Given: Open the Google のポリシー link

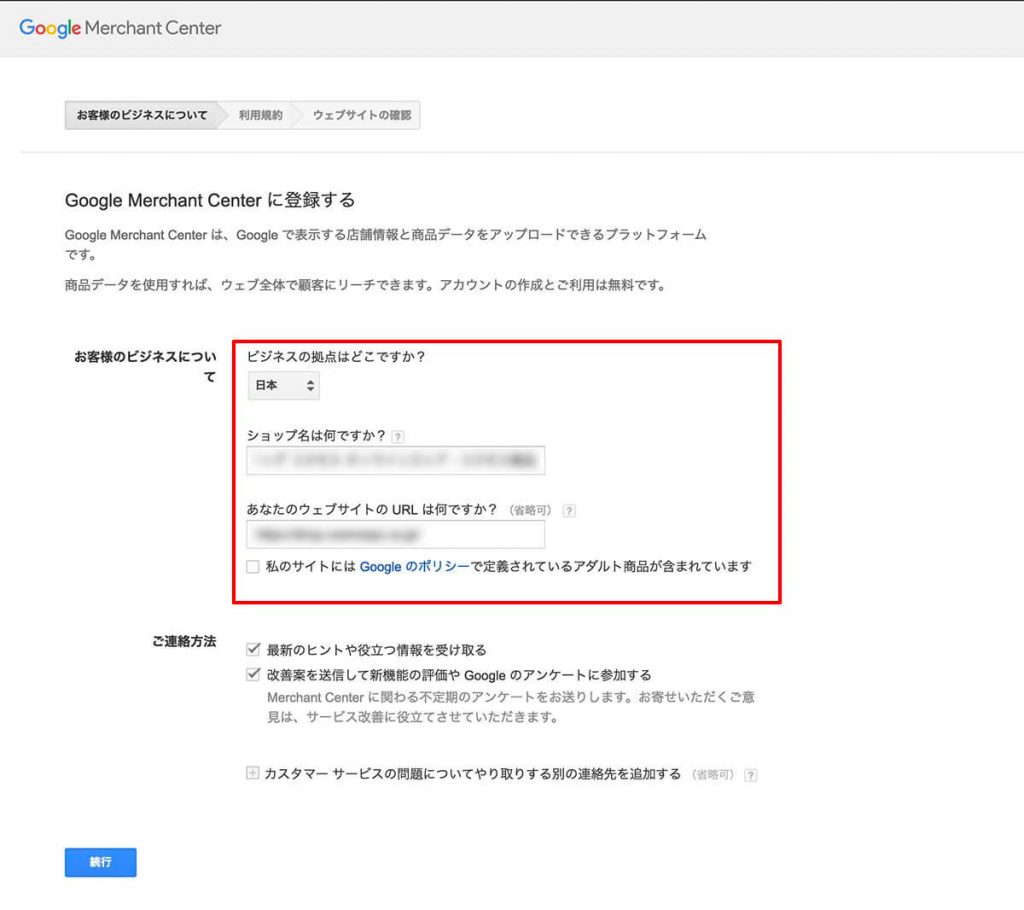Looking at the screenshot, I should click(x=415, y=567).
